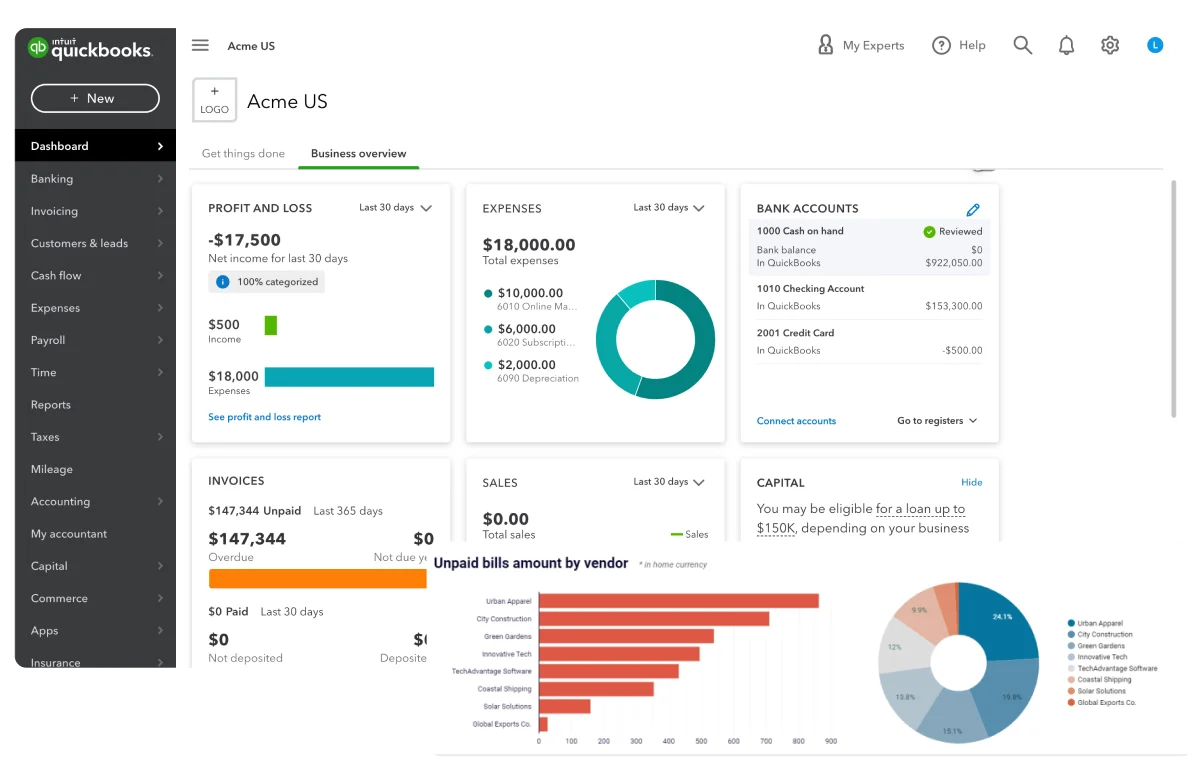Open the My Experts person icon
Viewport: 1200px width, 762px height.
(825, 45)
